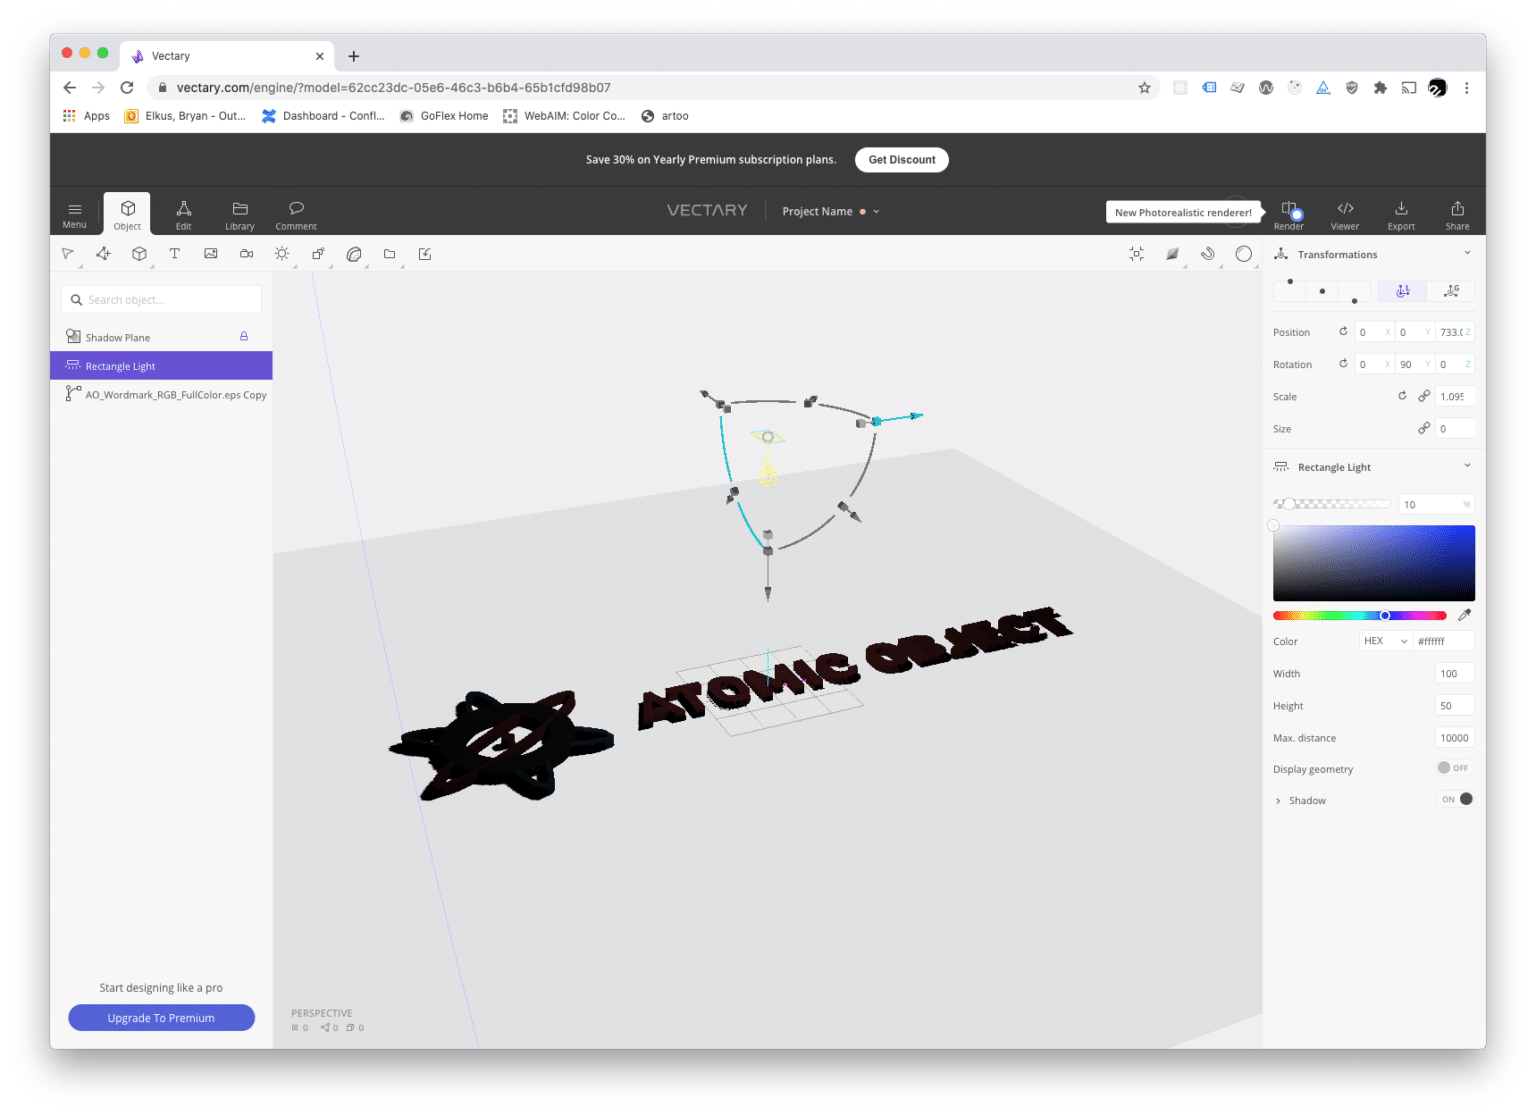Pick a color from the gradient swatch
This screenshot has width=1536, height=1115.
coord(1373,562)
